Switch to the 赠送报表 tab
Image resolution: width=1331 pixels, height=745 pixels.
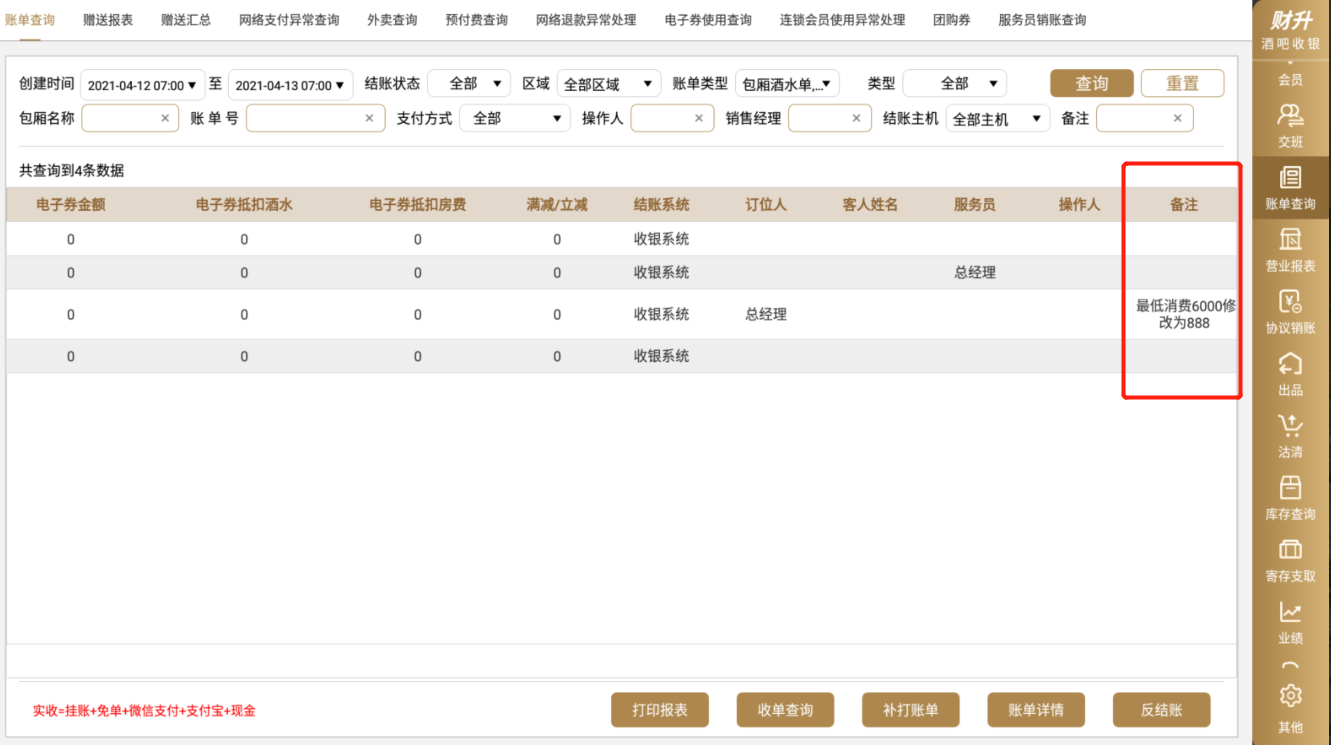pyautogui.click(x=108, y=20)
